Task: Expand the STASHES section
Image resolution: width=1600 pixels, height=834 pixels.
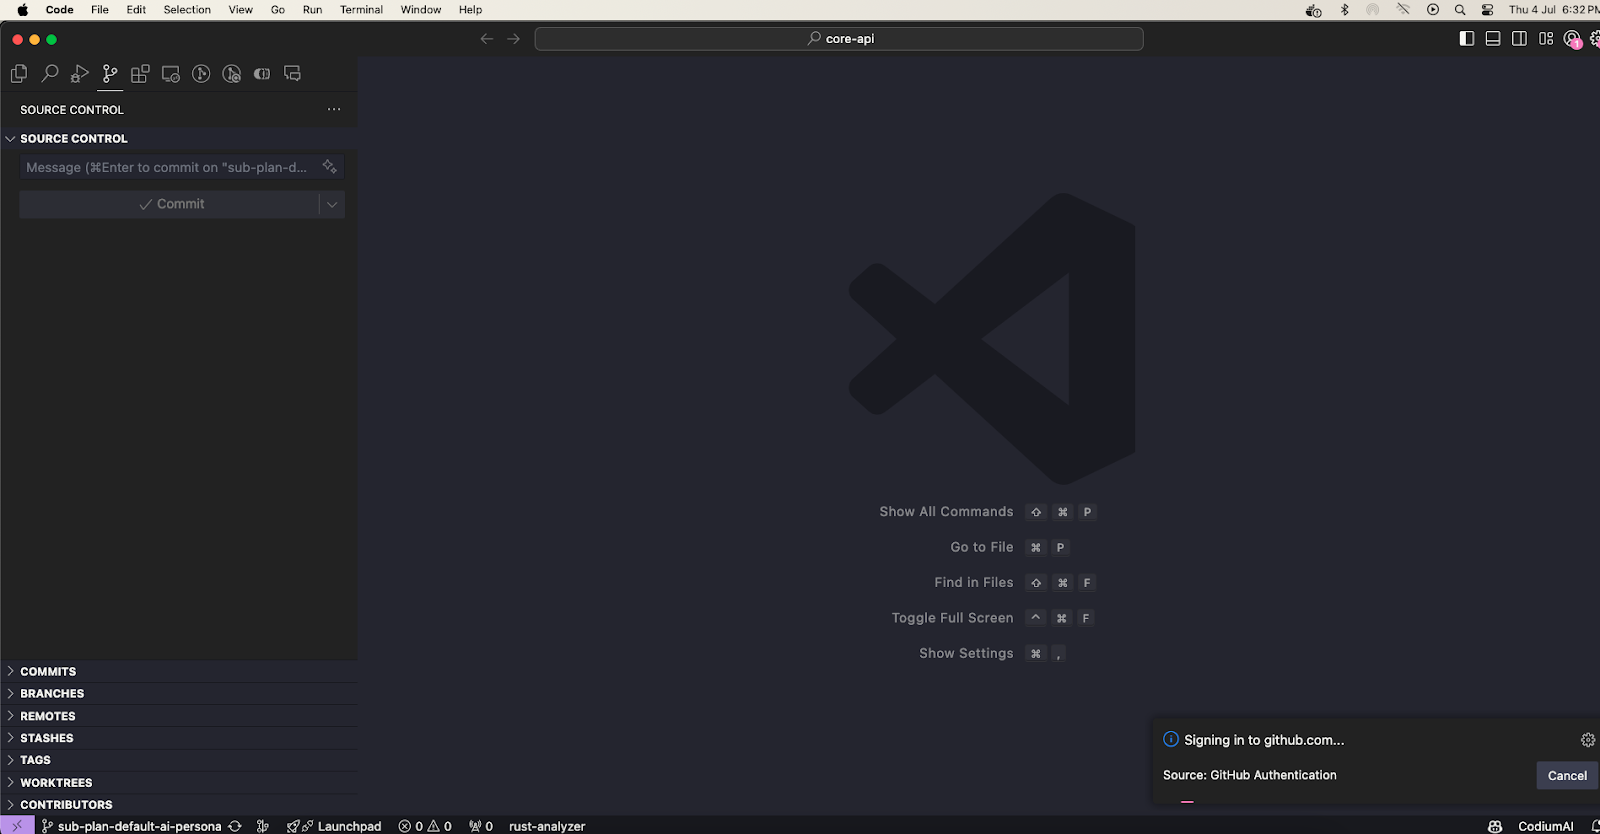Action: click(179, 738)
